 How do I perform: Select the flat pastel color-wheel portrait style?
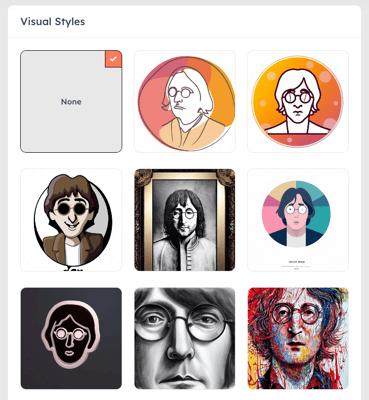pos(298,220)
